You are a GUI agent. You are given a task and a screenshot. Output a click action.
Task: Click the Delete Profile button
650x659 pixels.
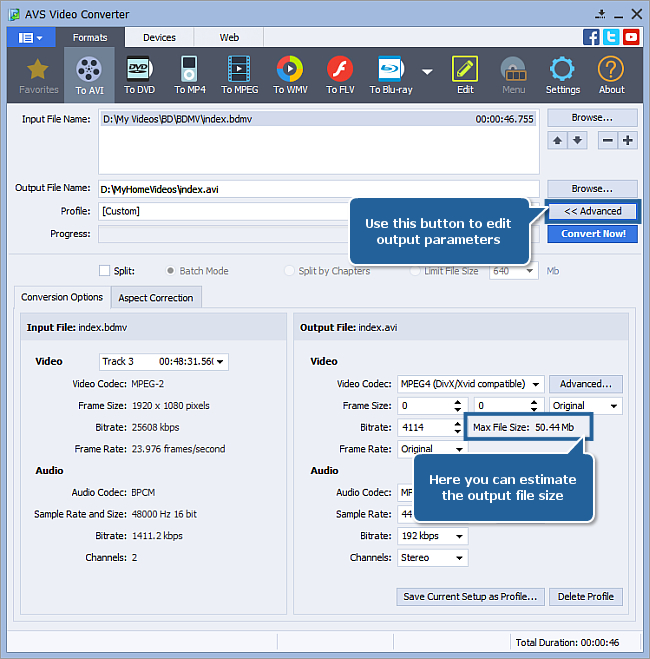[x=585, y=597]
